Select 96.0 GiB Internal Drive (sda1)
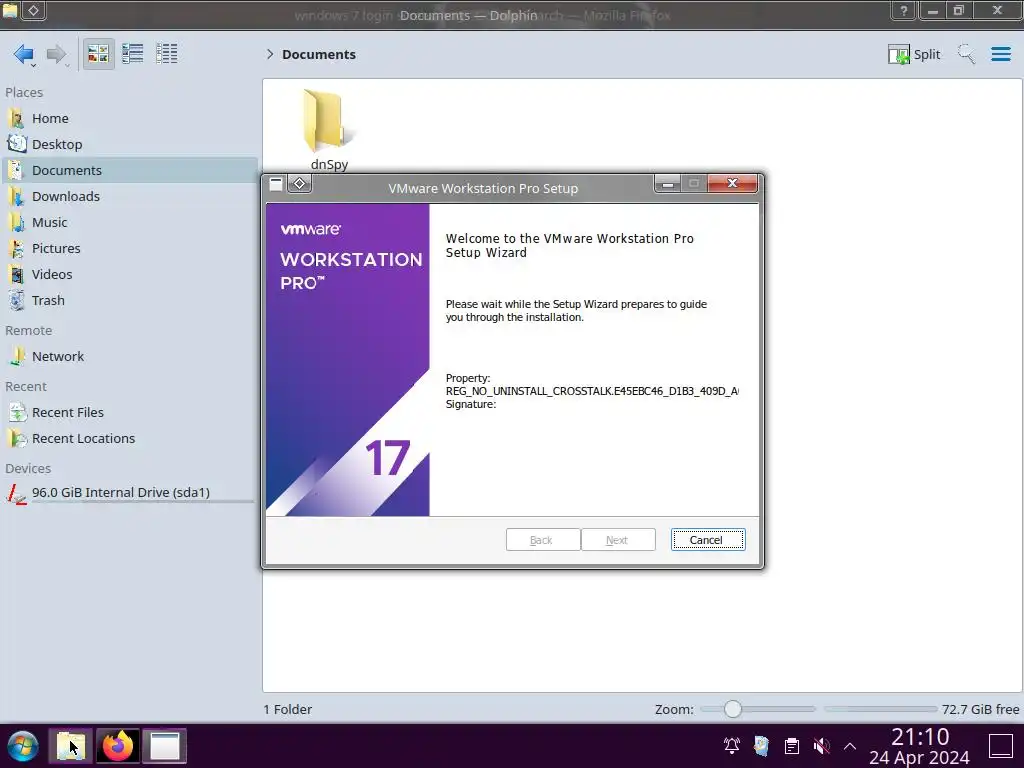Screen dimensions: 1024x768 click(129, 493)
